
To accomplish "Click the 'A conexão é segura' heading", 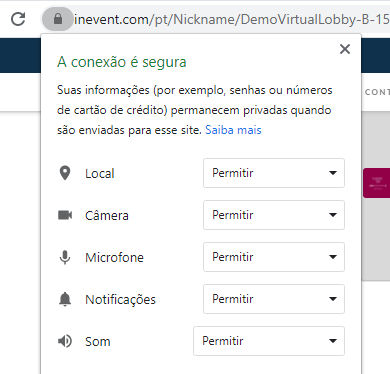I will tap(122, 62).
